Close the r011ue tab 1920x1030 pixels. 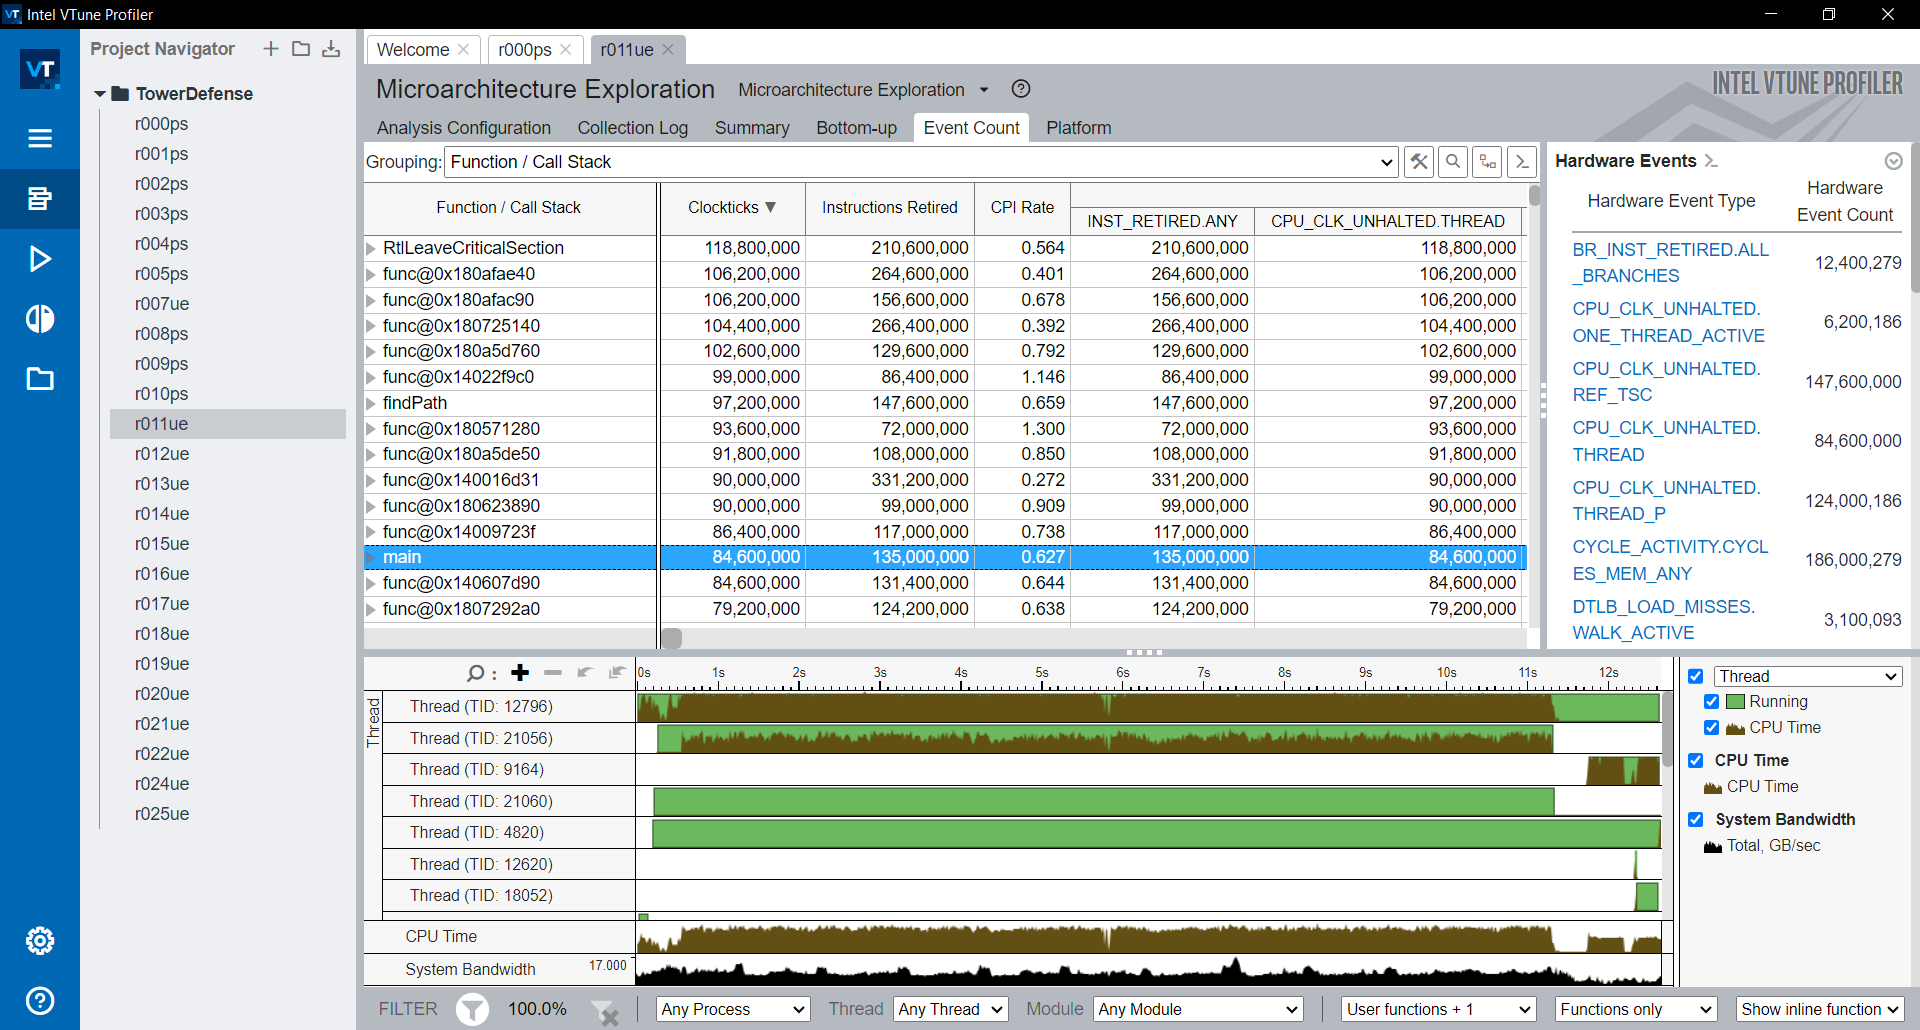(x=668, y=49)
